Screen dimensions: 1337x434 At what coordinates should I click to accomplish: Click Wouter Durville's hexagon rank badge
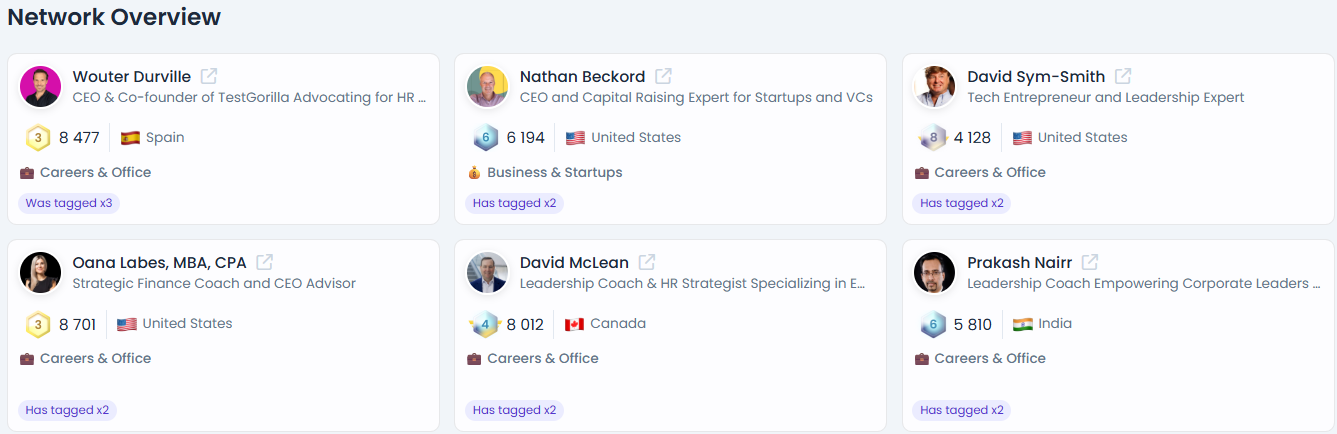38,138
